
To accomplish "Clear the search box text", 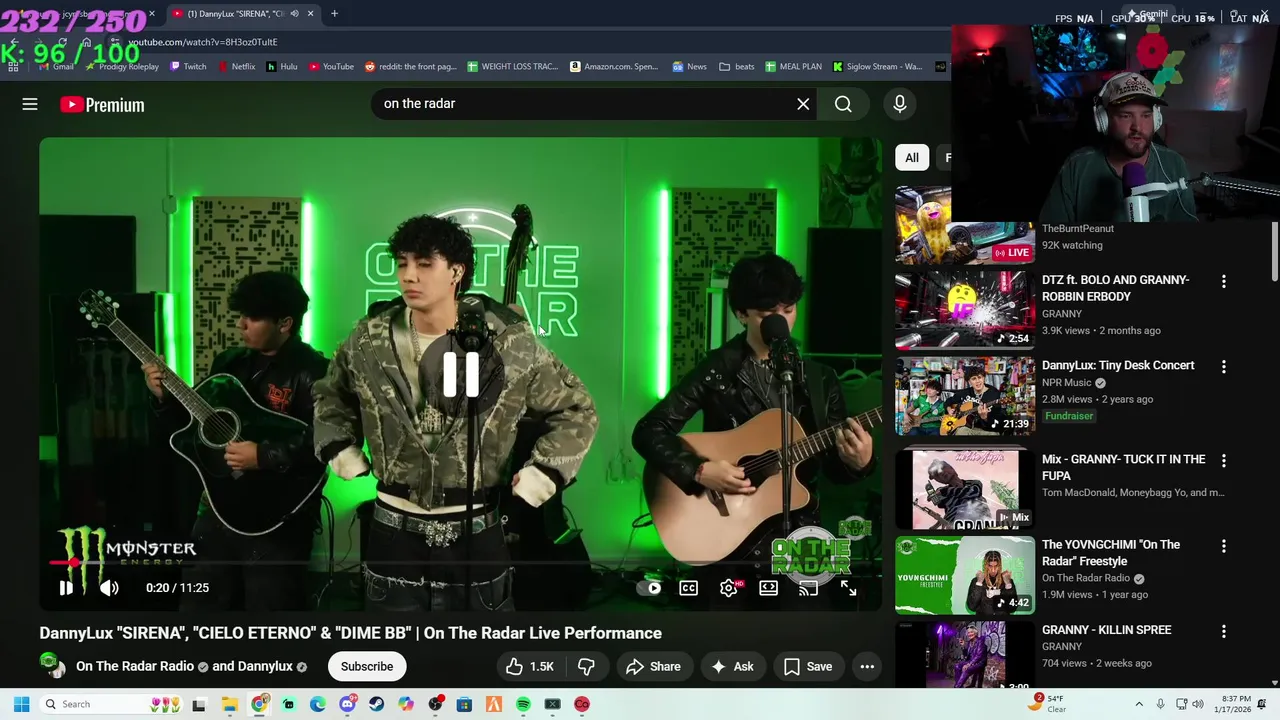I will pos(803,104).
